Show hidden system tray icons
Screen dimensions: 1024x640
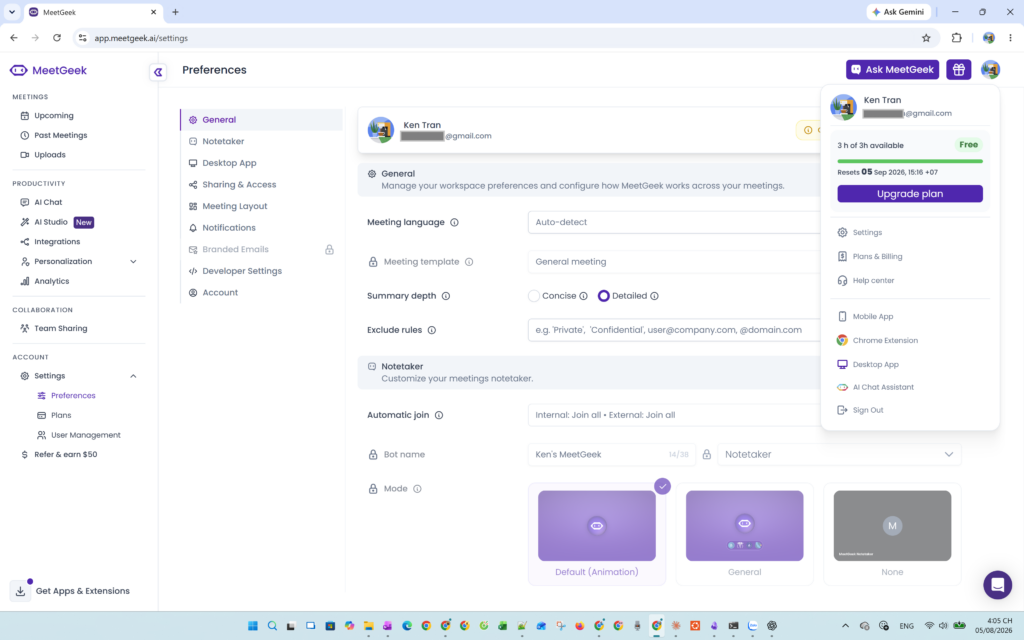tap(845, 626)
